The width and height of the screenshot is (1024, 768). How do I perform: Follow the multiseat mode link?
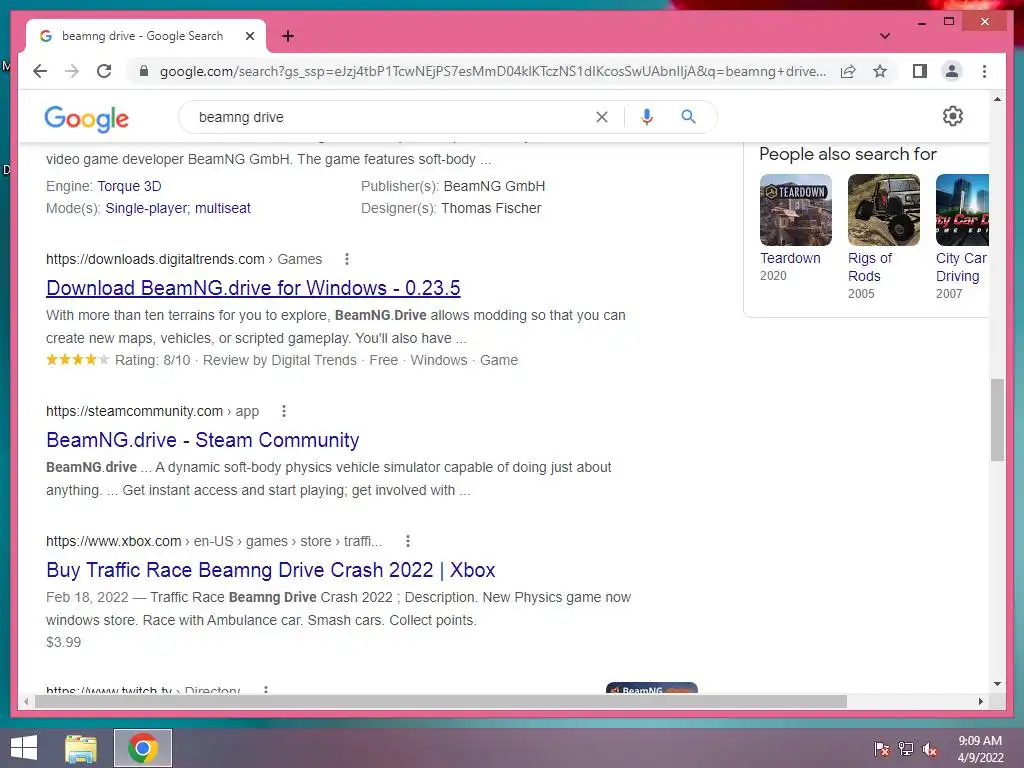tap(223, 208)
